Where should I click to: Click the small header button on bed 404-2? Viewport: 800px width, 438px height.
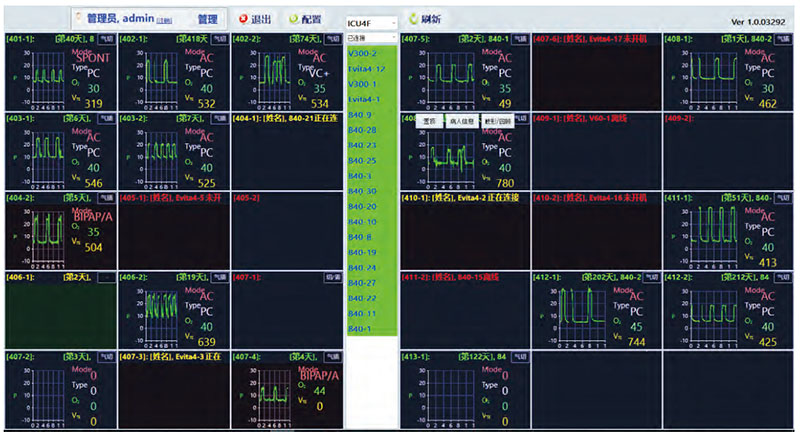pyautogui.click(x=106, y=198)
